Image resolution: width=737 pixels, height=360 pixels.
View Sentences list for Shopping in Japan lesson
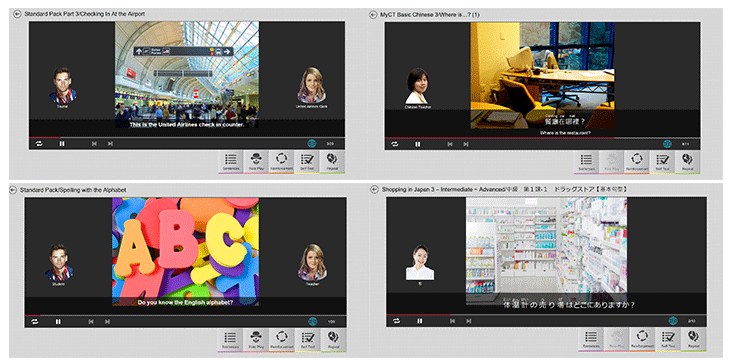(x=592, y=340)
